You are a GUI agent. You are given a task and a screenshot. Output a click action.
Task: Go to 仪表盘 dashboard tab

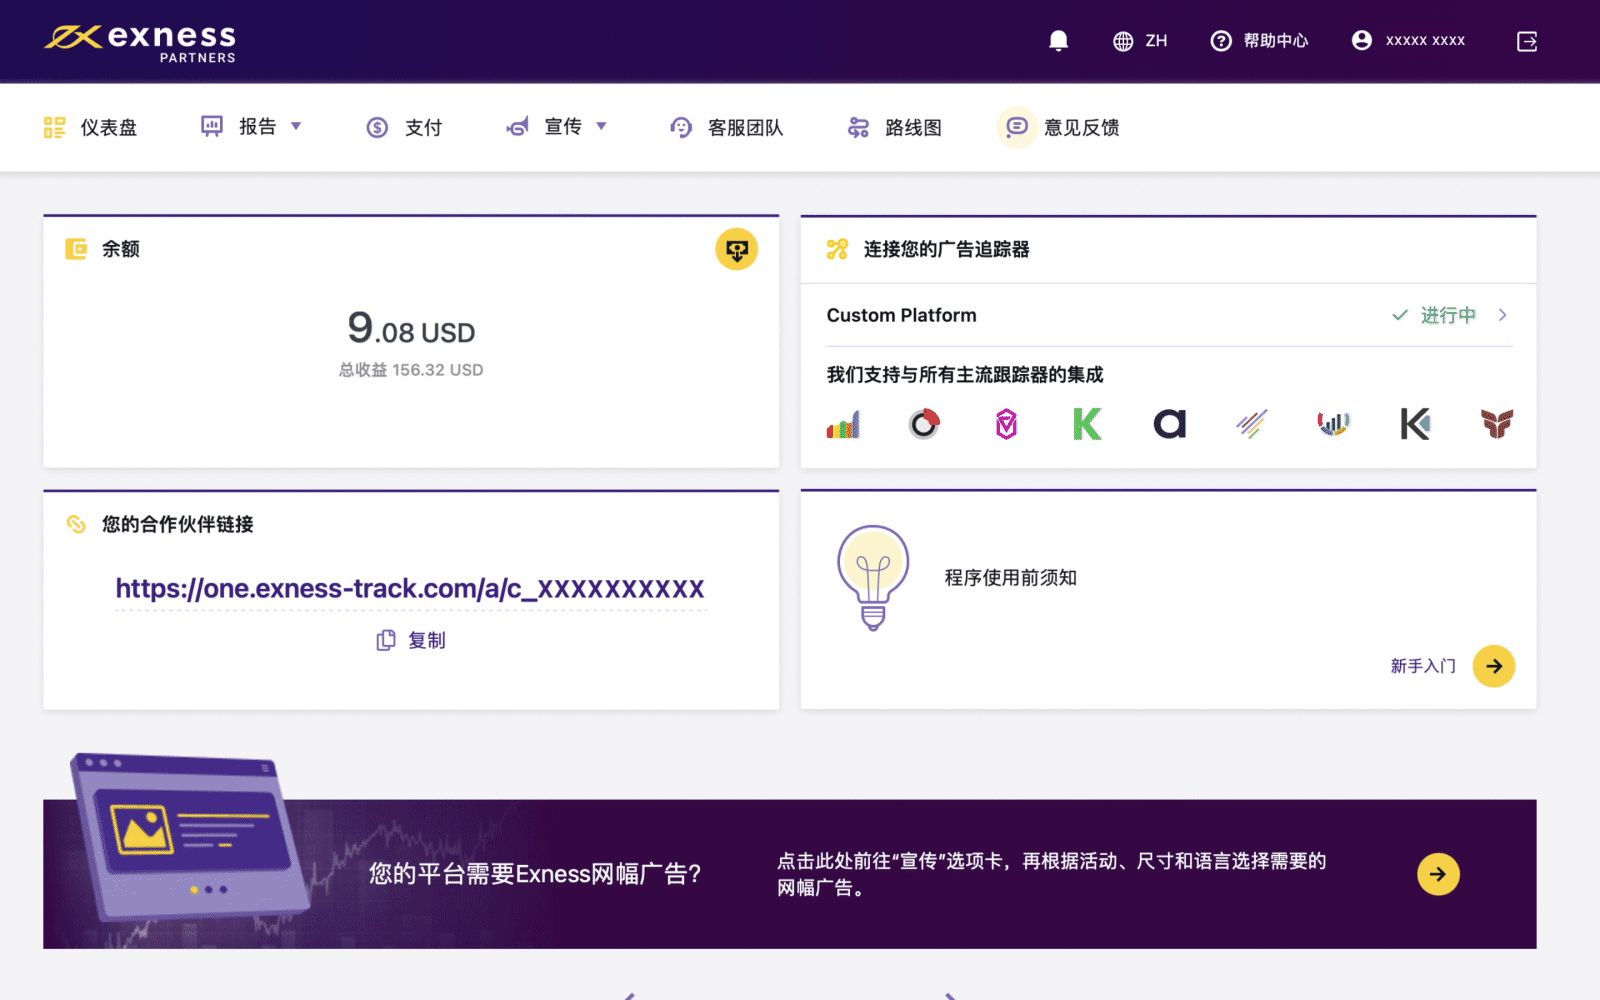click(x=108, y=127)
